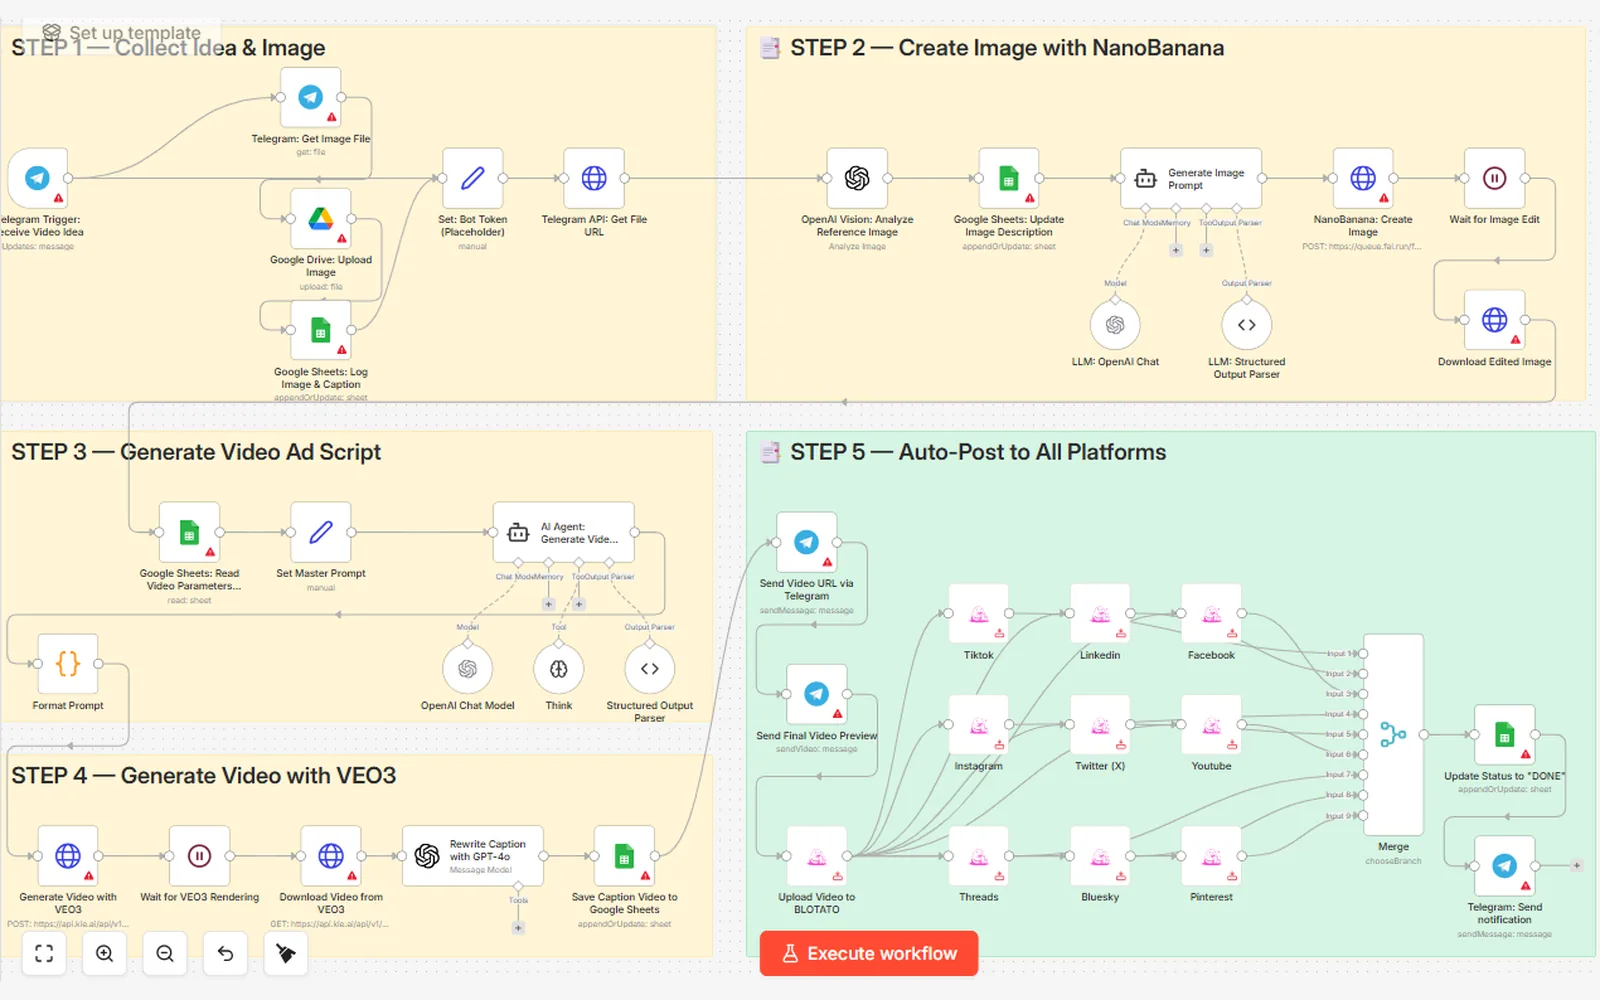Open the Upload Video to BLOTATO node

(817, 856)
